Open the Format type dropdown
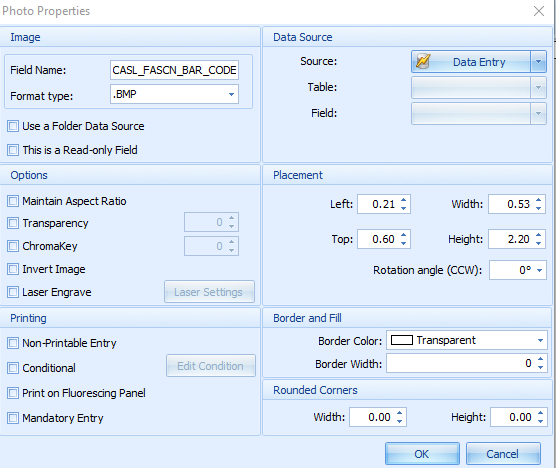The width and height of the screenshot is (556, 468). pyautogui.click(x=231, y=94)
